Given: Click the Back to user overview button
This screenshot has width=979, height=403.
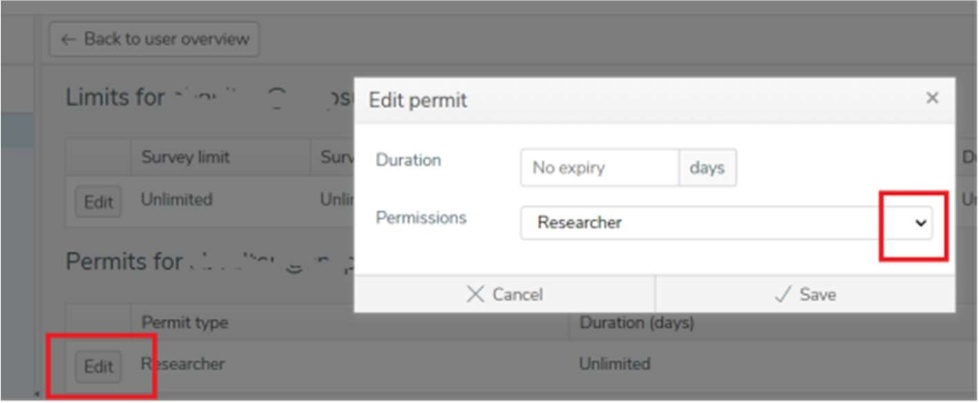Looking at the screenshot, I should point(154,39).
